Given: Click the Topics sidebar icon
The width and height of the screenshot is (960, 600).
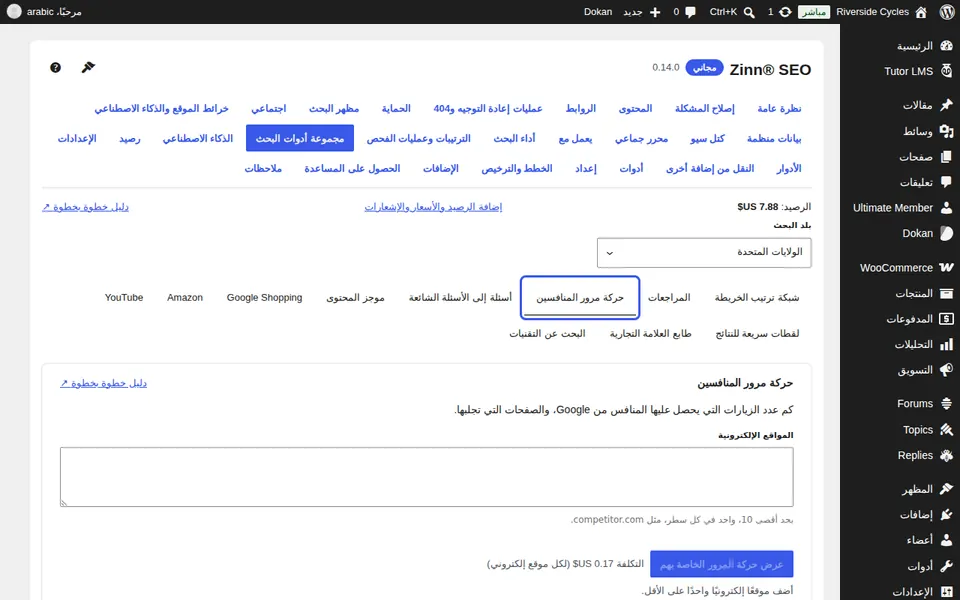Looking at the screenshot, I should pos(946,430).
